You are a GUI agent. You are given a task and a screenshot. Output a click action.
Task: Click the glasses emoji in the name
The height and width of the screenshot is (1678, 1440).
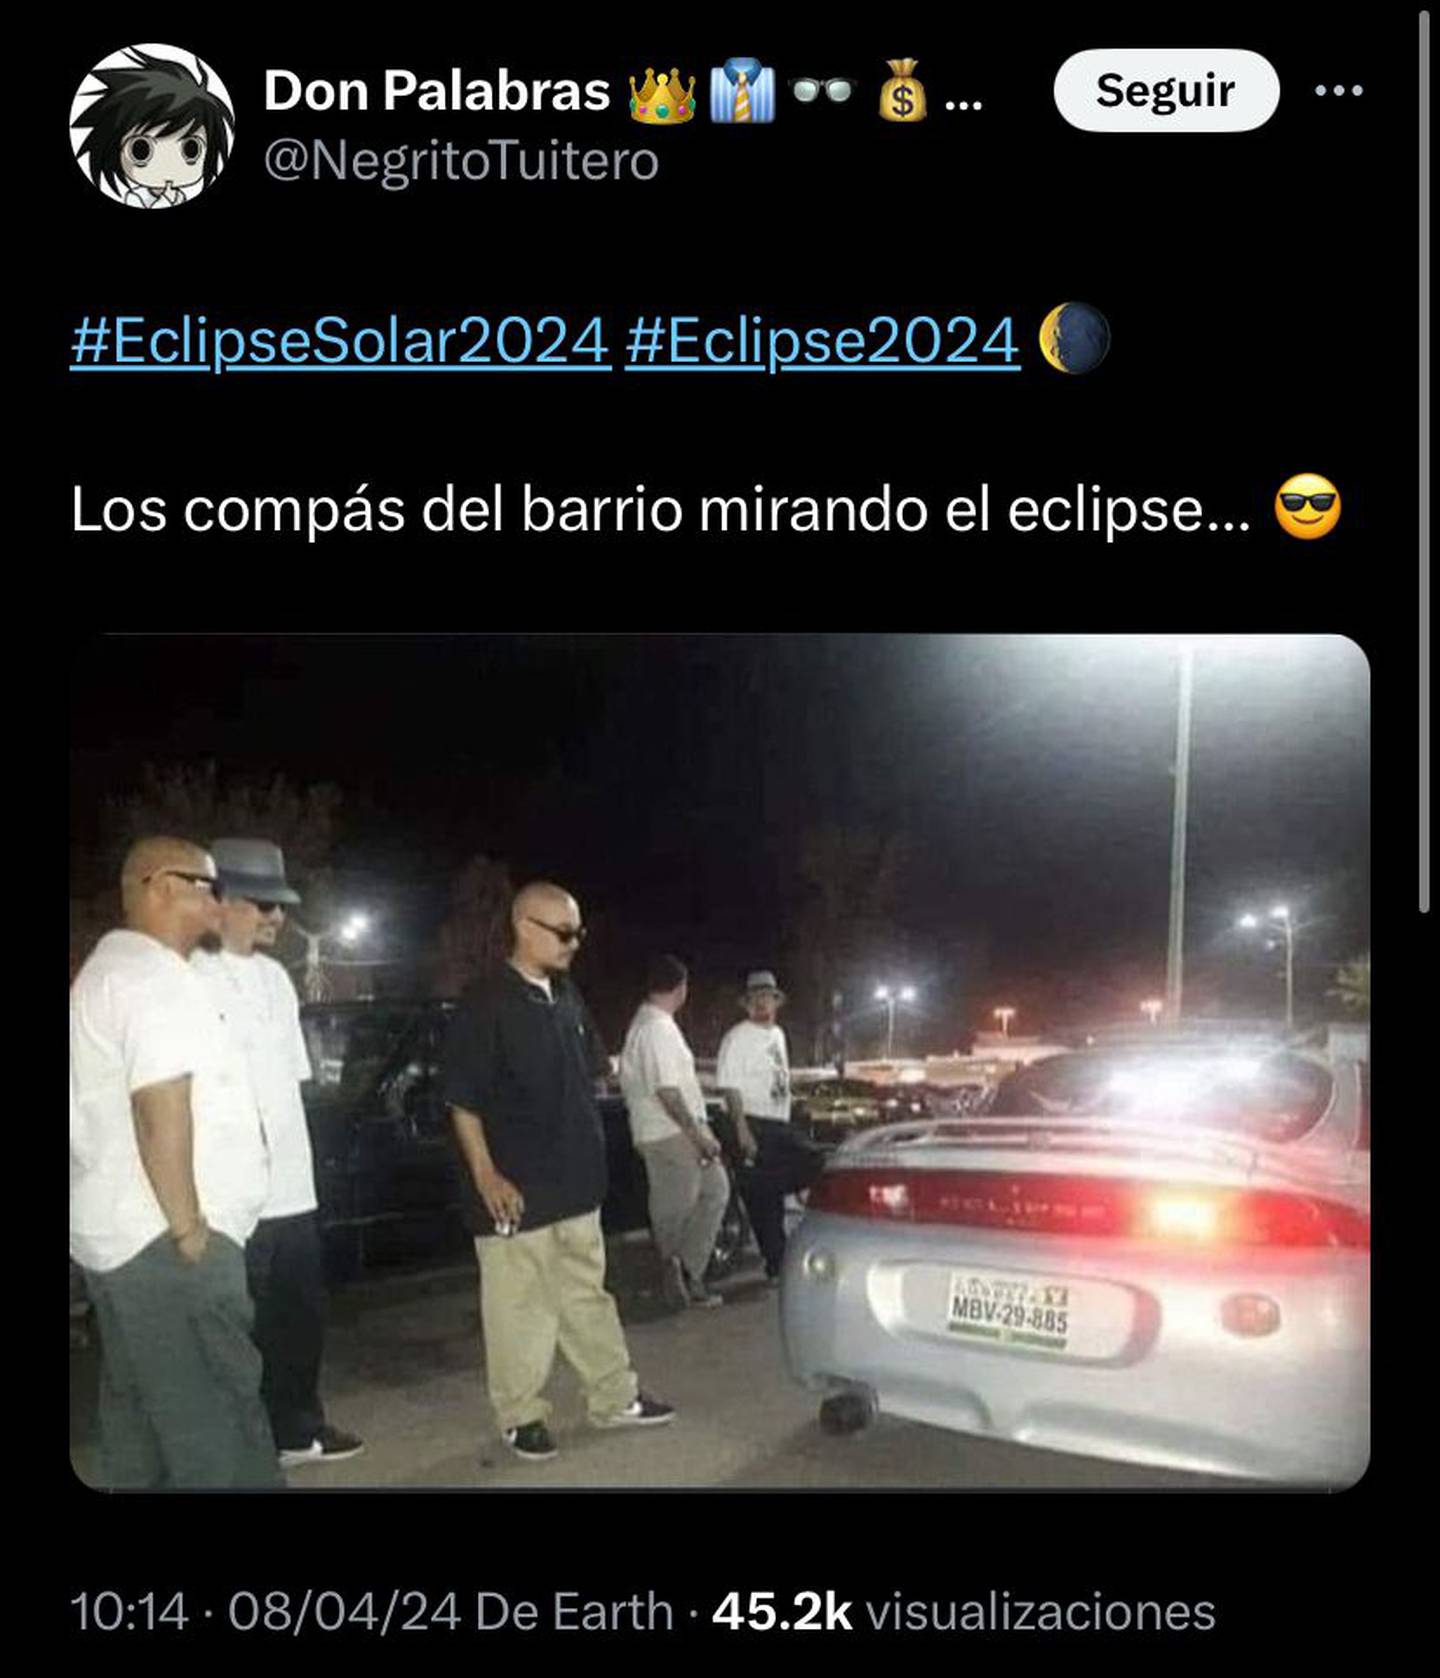point(822,91)
